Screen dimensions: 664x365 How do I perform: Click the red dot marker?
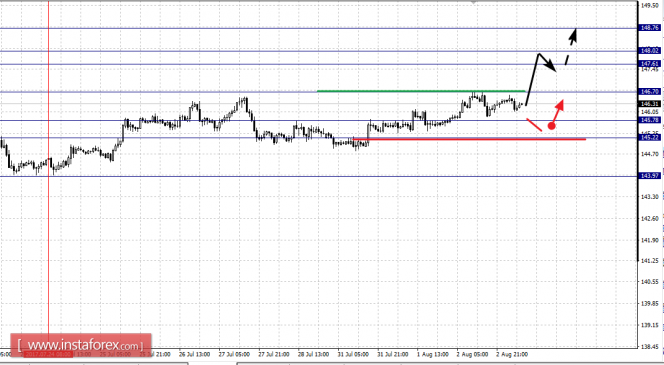pos(551,126)
